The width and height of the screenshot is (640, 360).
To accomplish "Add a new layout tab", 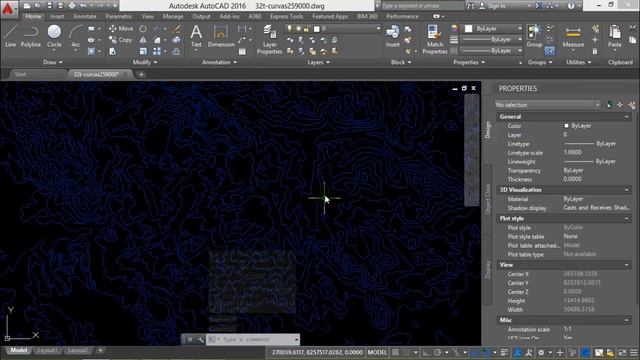I will tap(100, 350).
